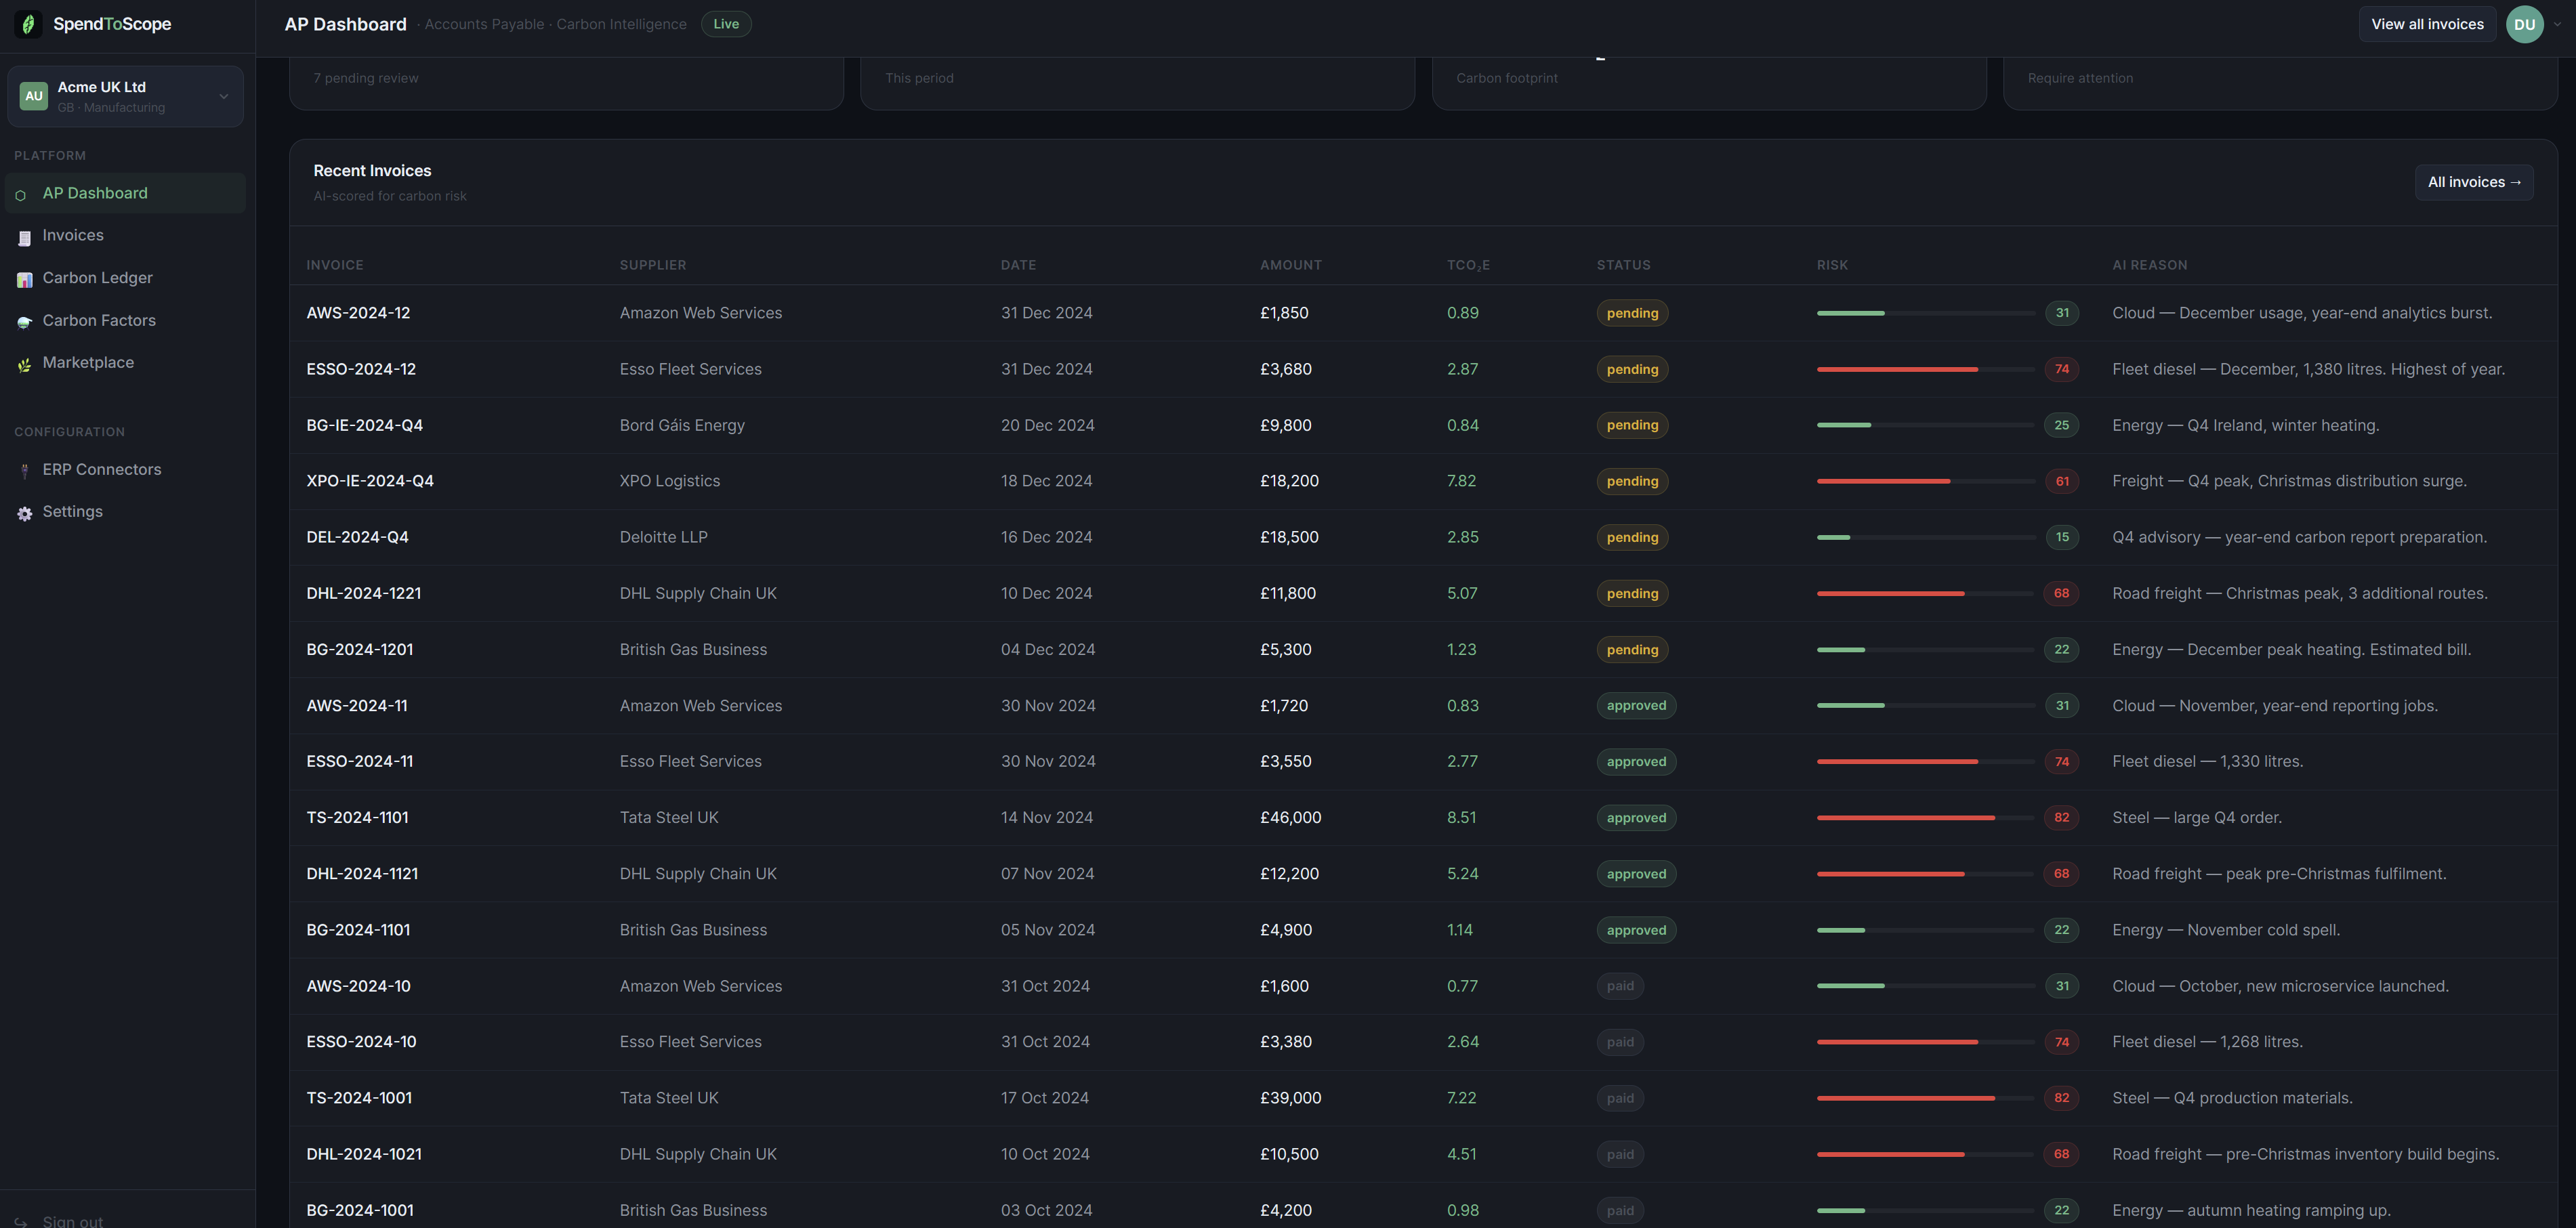Click the SpendToScope leaf logo icon

click(x=28, y=24)
